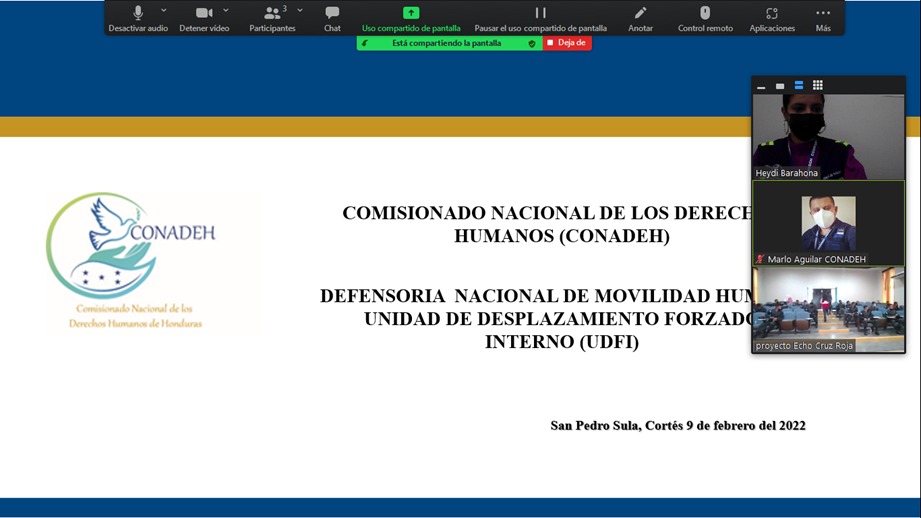Switch video panel to grid view
This screenshot has width=921, height=518.
tap(818, 86)
